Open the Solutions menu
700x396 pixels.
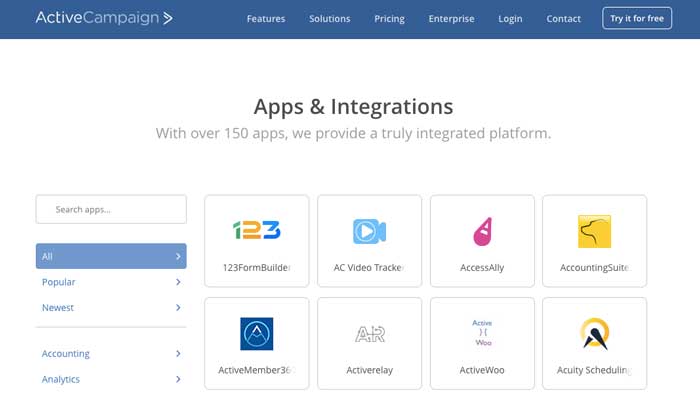click(330, 19)
